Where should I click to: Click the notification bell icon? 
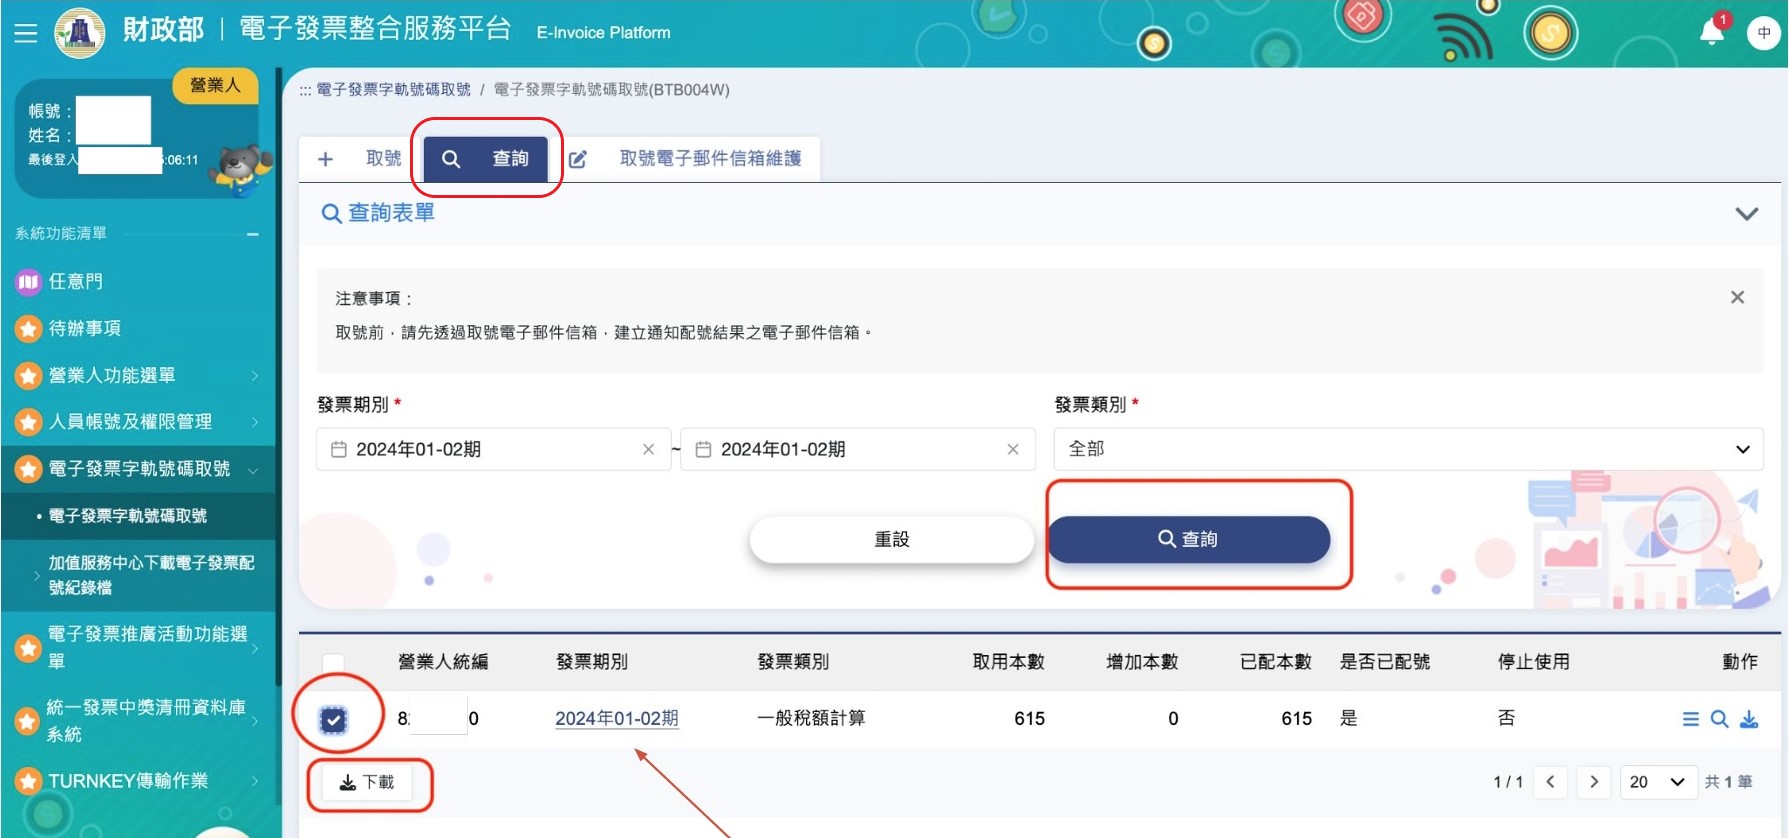1711,33
